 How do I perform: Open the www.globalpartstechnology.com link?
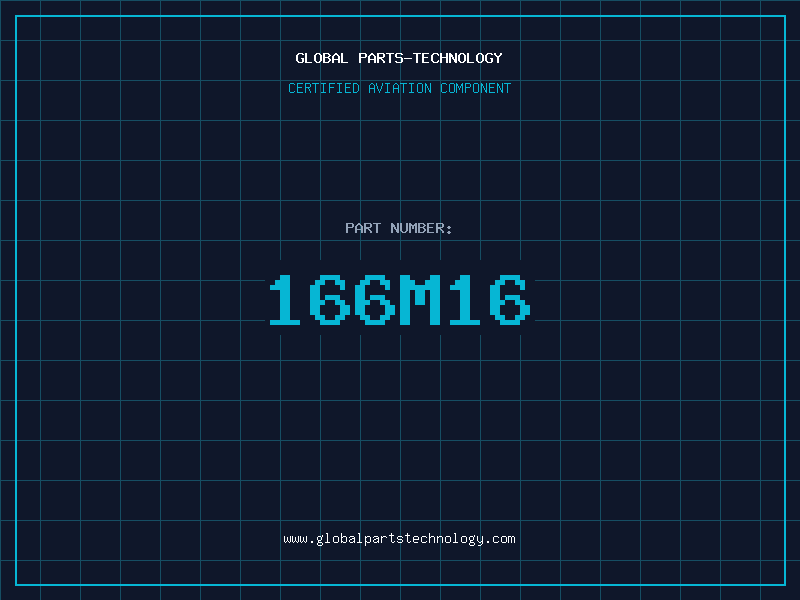399,539
